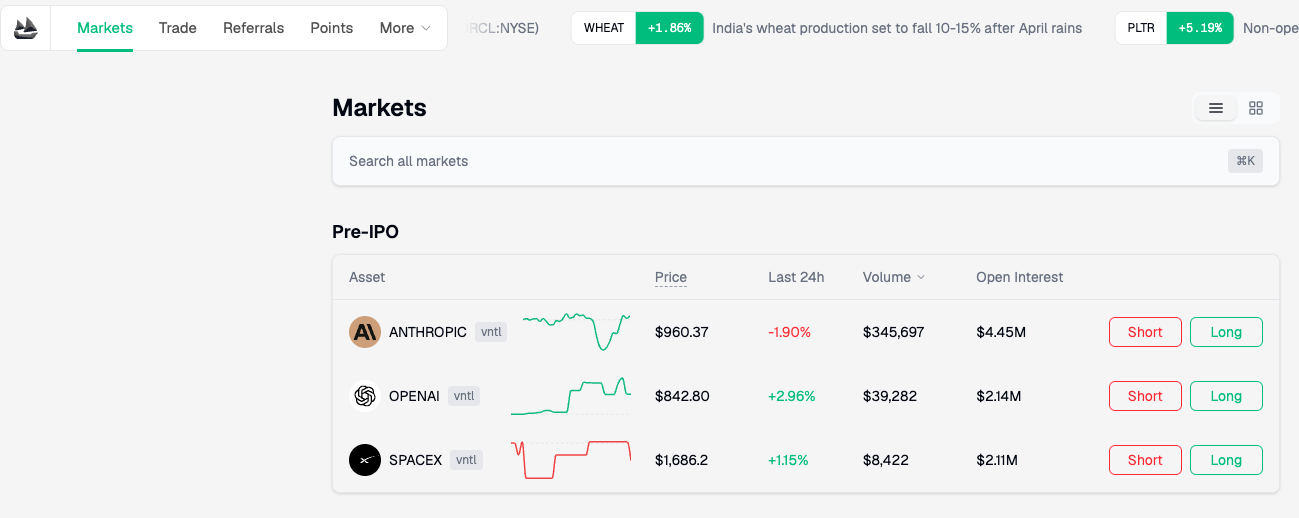Image resolution: width=1299 pixels, height=518 pixels.
Task: Short the Anthropic market
Action: (x=1145, y=332)
